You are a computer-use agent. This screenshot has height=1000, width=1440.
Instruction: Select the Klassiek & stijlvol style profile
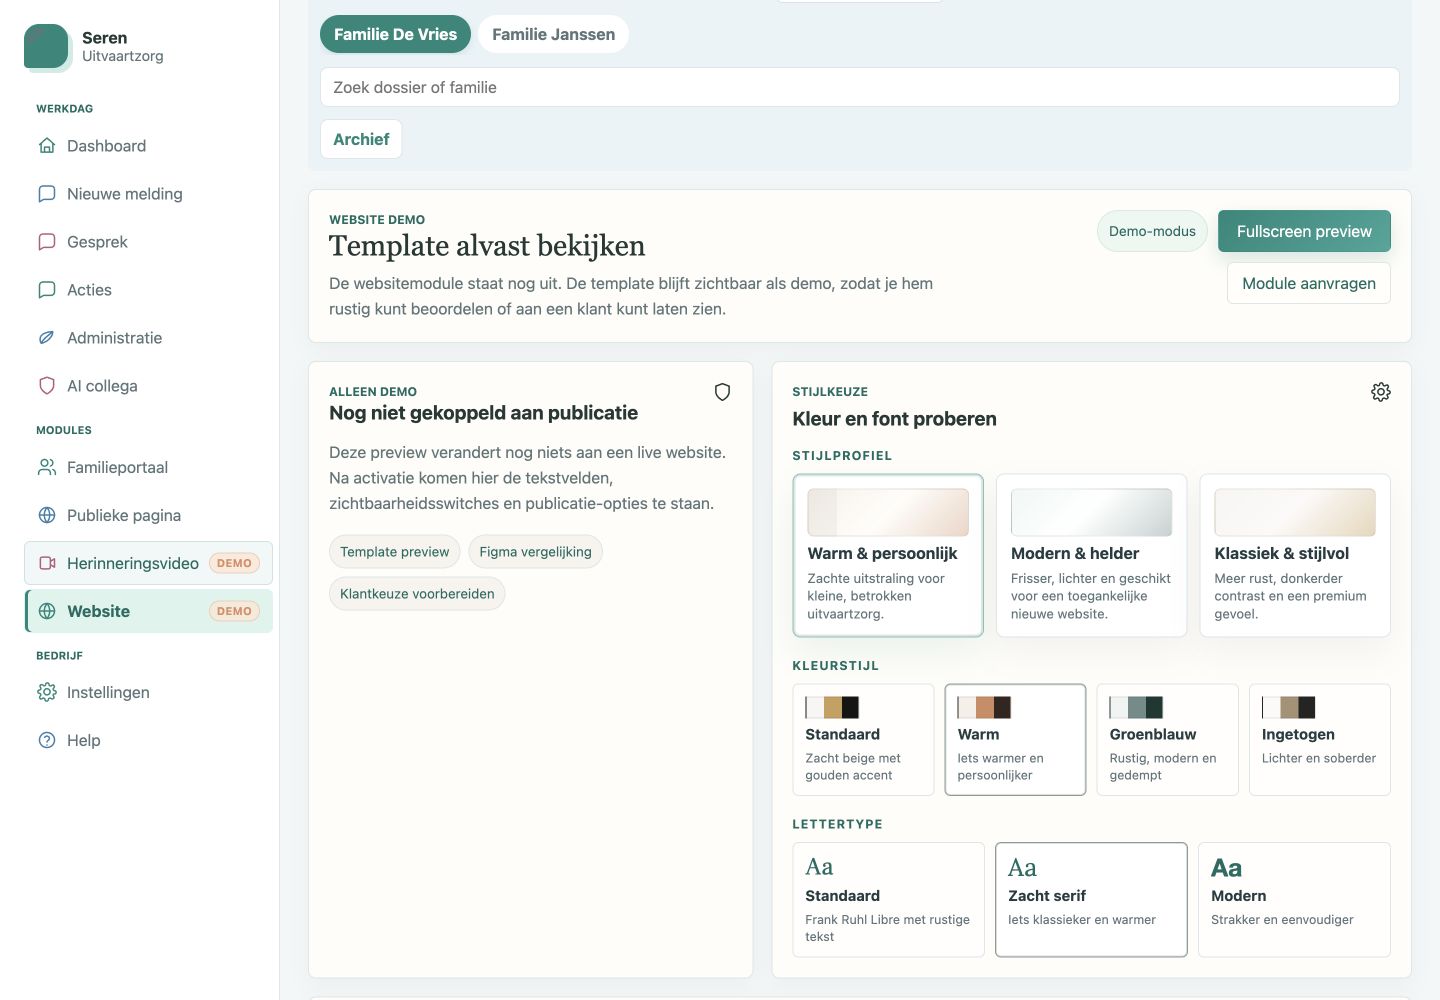1295,555
